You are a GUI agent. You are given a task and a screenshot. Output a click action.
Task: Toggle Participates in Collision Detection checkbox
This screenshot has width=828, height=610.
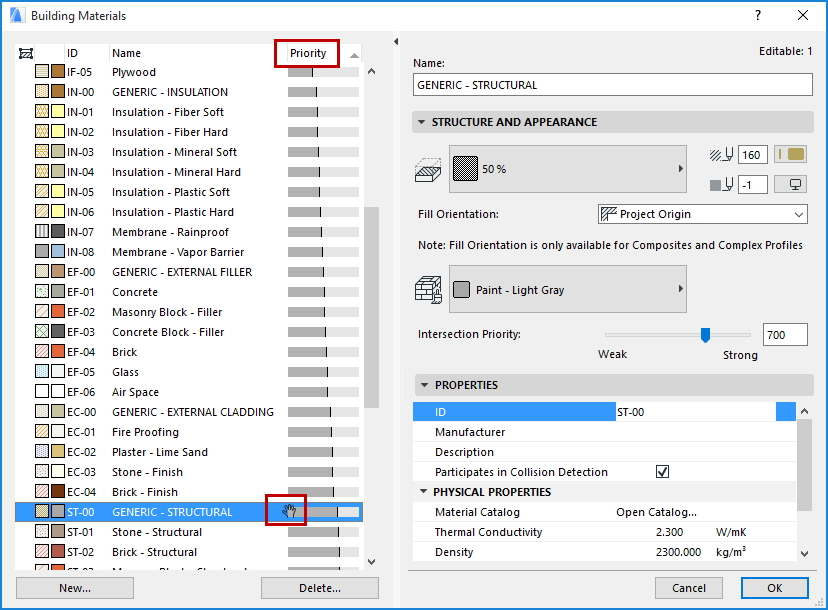tap(662, 472)
